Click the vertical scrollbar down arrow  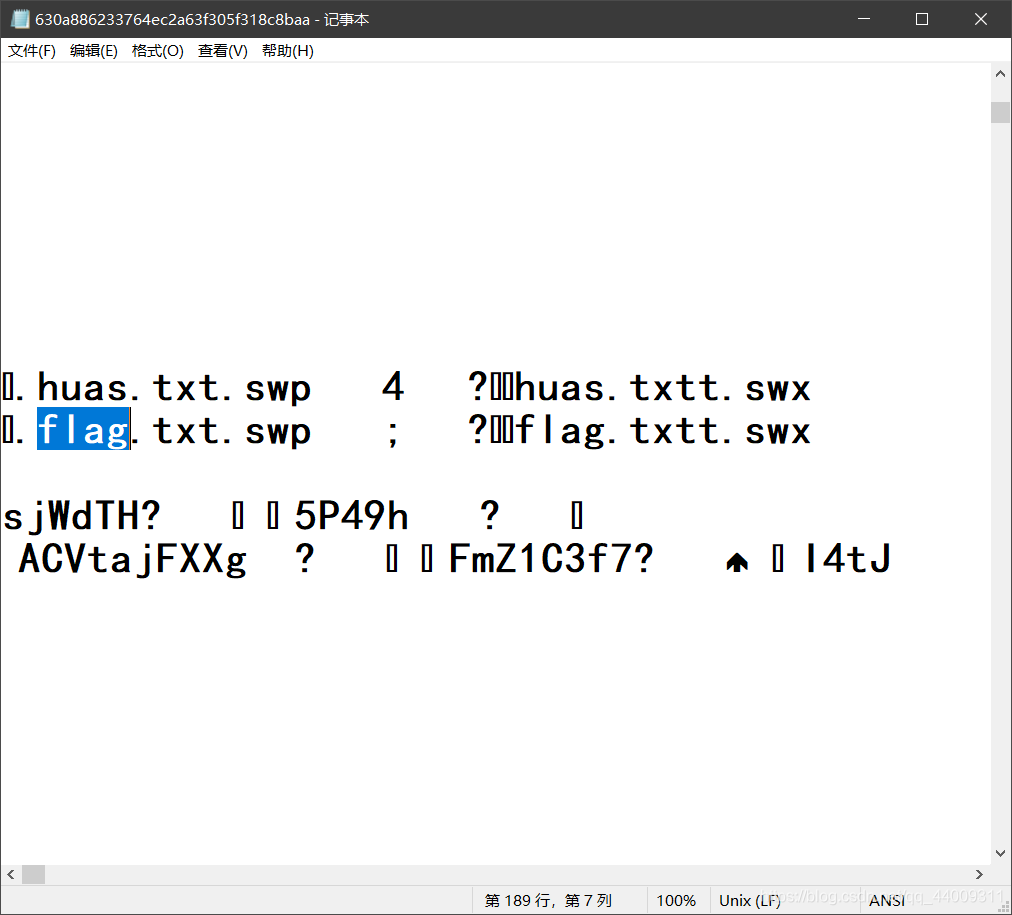tap(1000, 853)
